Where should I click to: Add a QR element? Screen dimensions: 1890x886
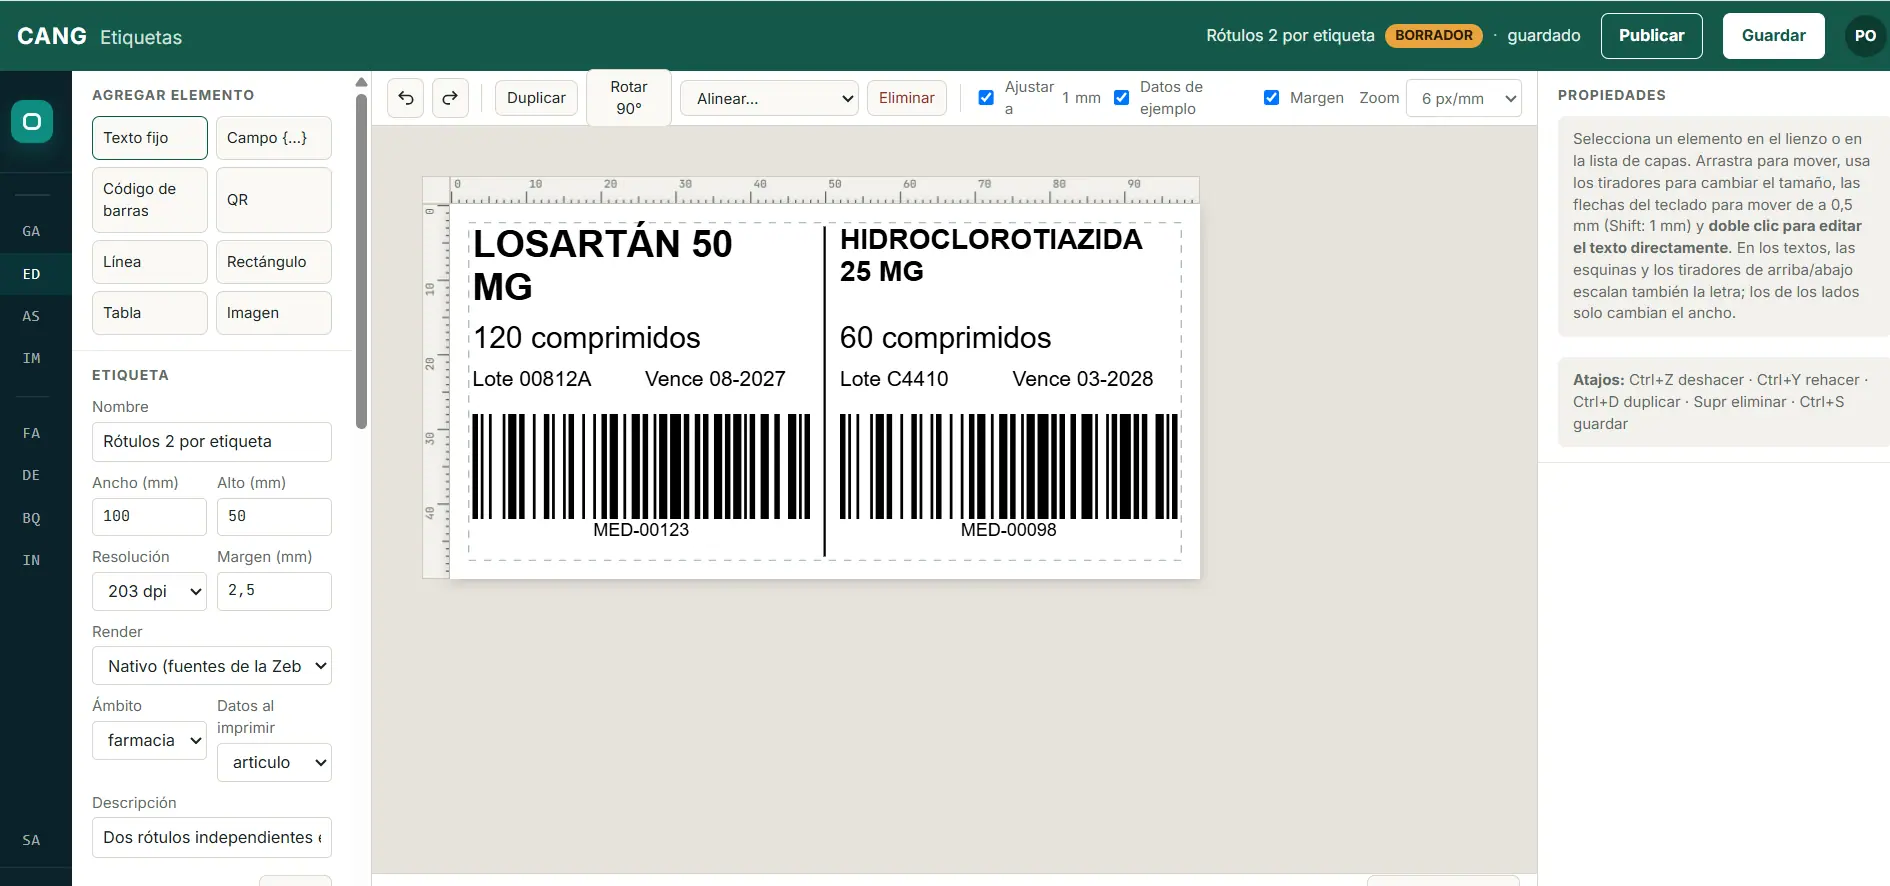(x=274, y=200)
